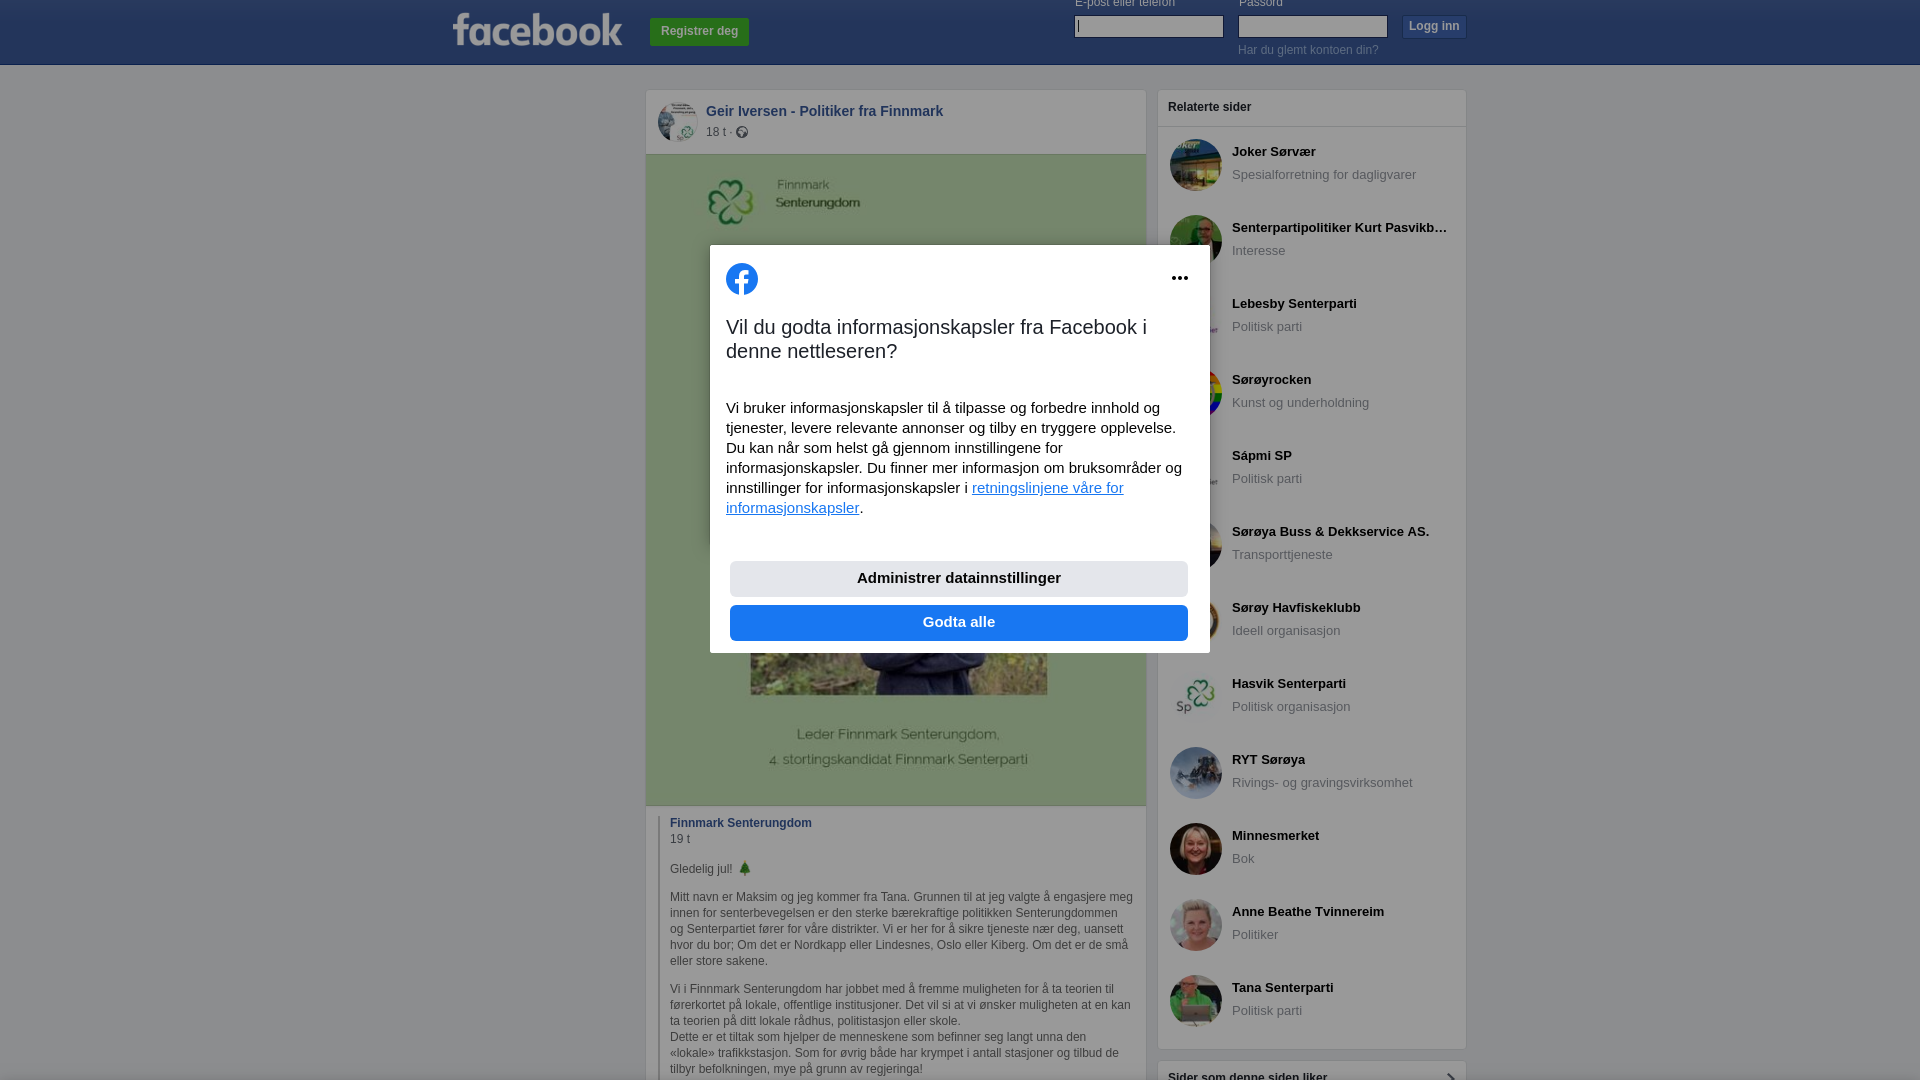1920x1080 pixels.
Task: Click the 'Har du glemt kontoen din?' link
Action: (1308, 50)
